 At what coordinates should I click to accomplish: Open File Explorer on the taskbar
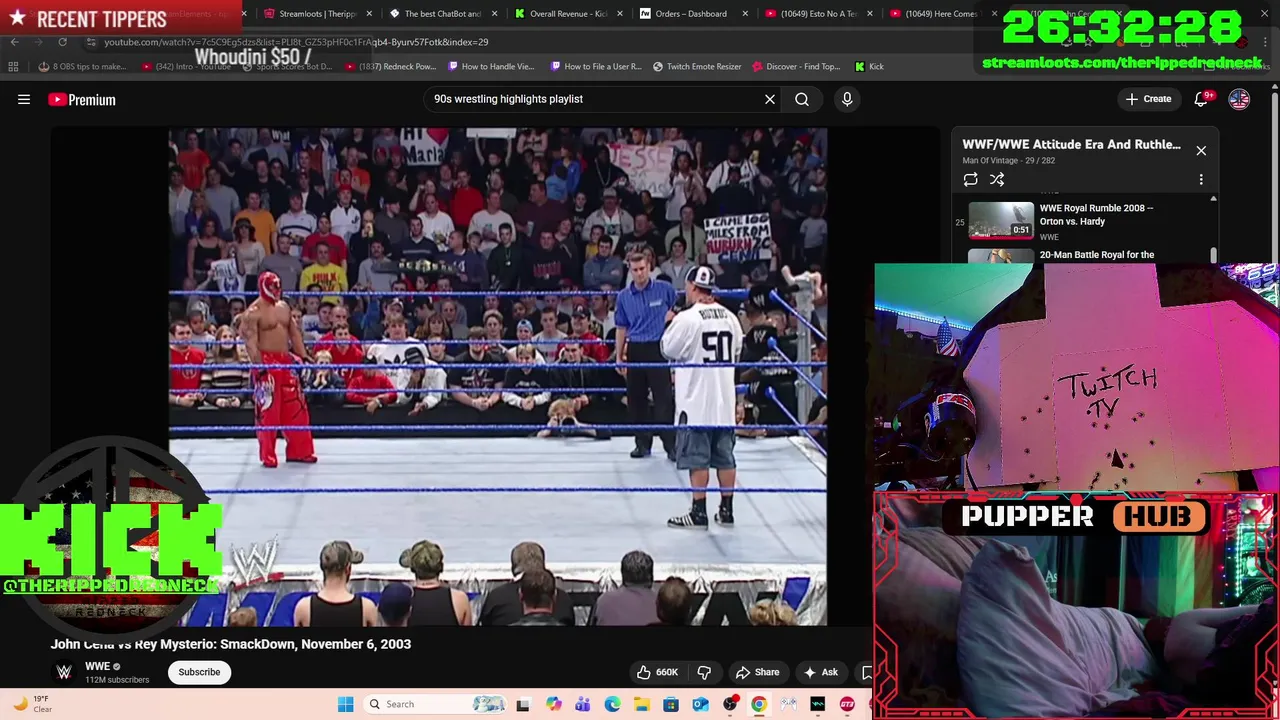(x=641, y=704)
